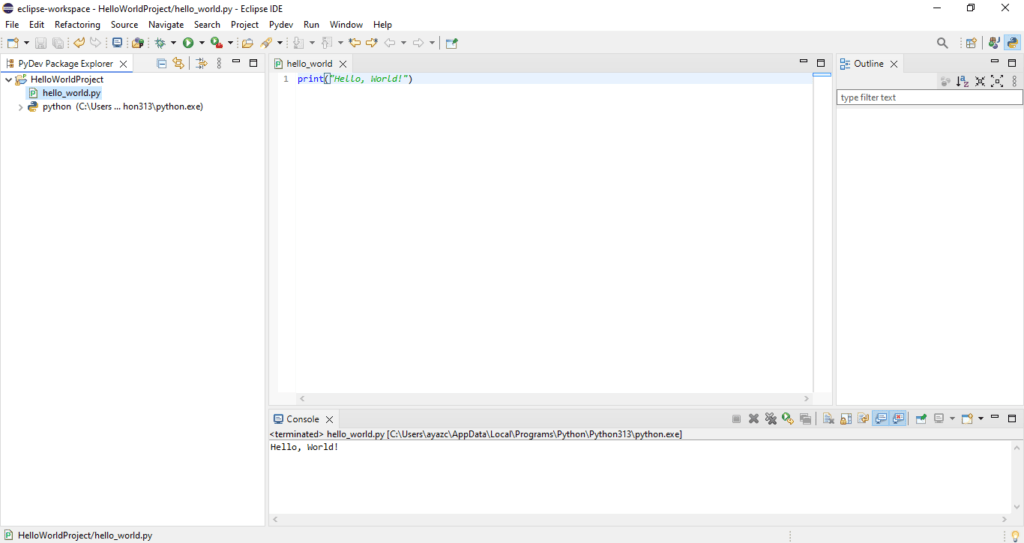This screenshot has height=543, width=1024.
Task: Click the Last Edit Location icon
Action: pos(355,43)
